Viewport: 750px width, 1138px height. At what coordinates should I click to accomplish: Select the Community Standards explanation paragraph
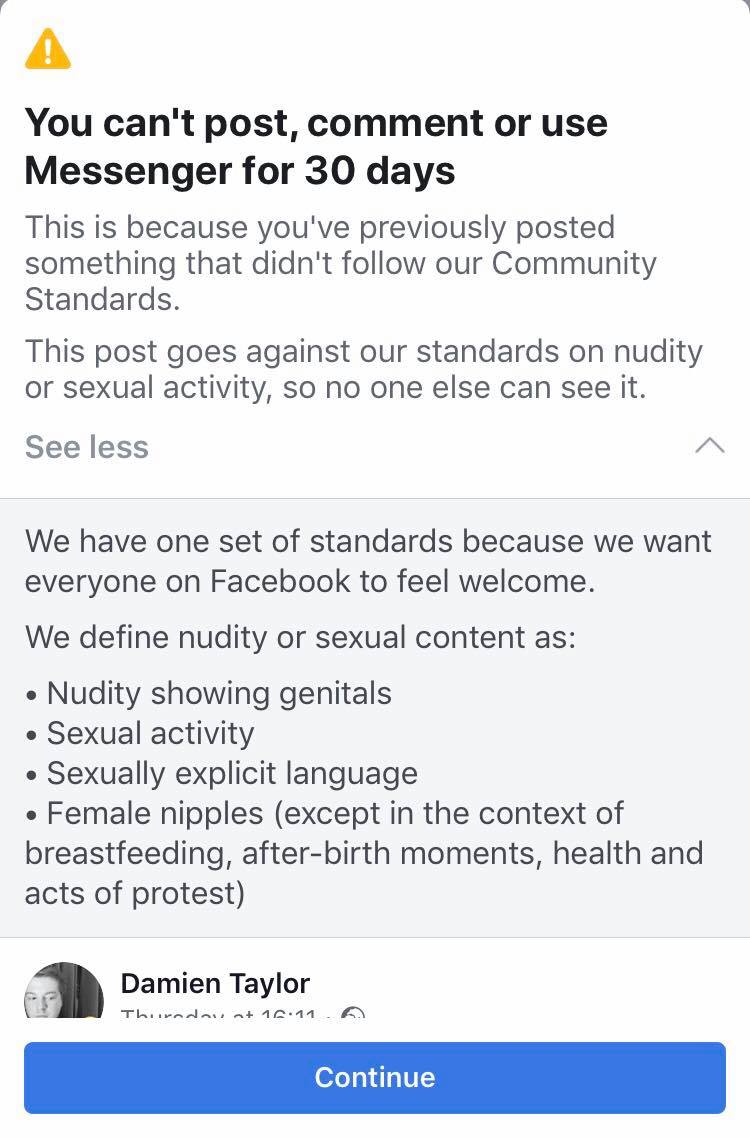[x=340, y=263]
